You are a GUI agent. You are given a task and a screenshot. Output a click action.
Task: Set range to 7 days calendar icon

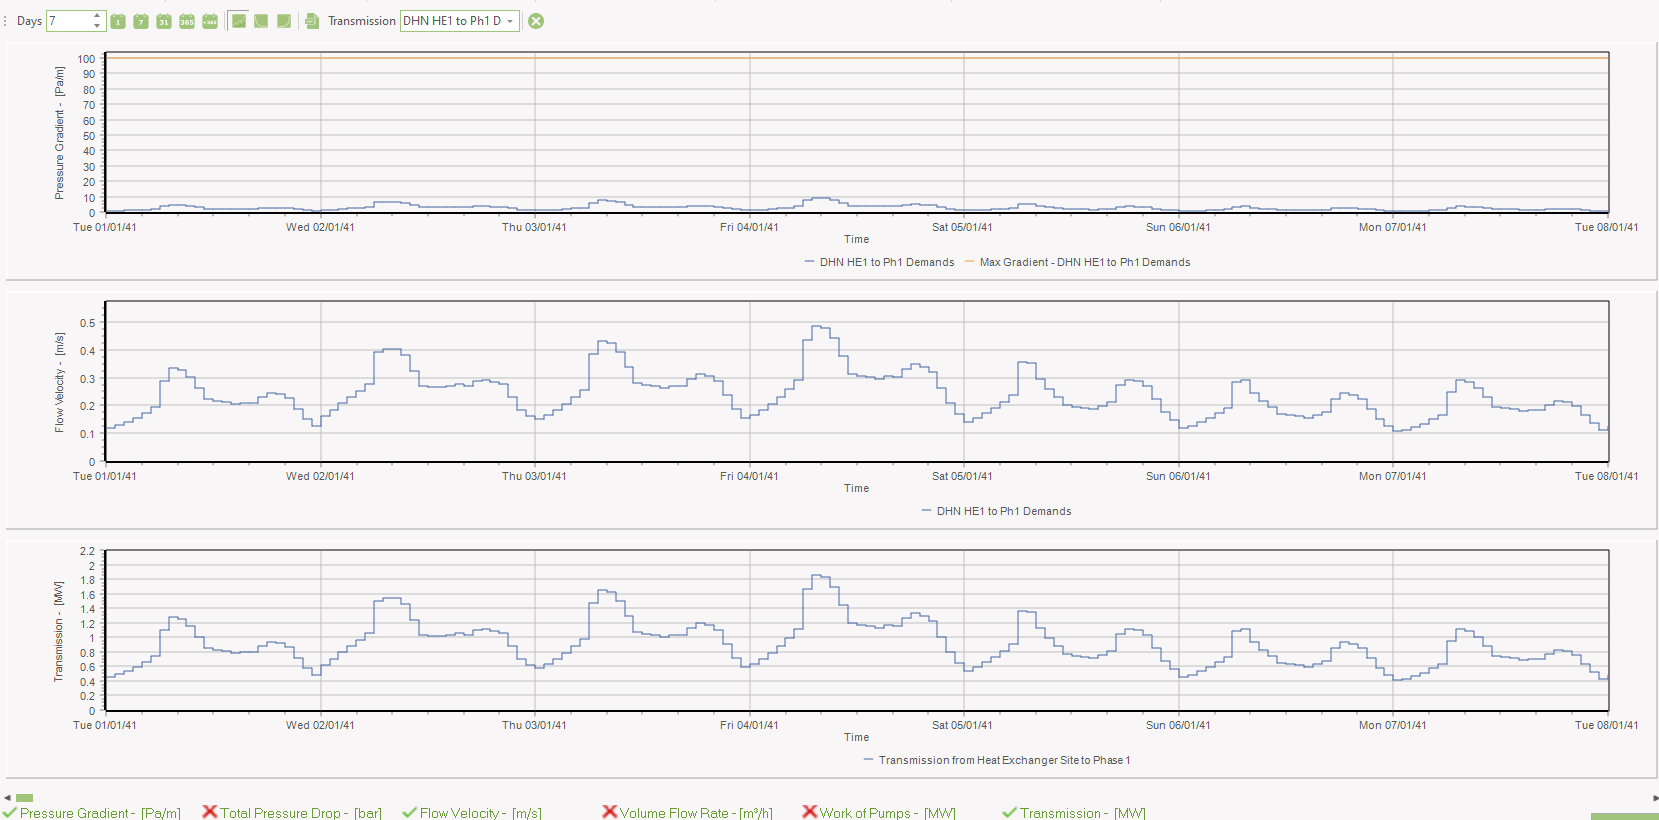coord(141,21)
